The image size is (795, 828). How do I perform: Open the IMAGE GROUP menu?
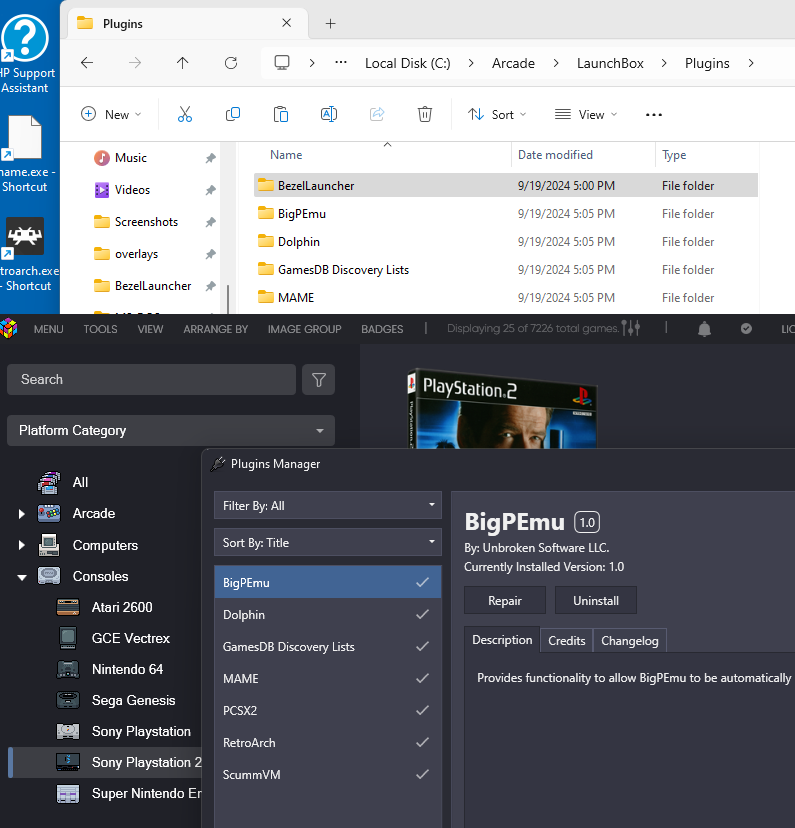pyautogui.click(x=305, y=329)
